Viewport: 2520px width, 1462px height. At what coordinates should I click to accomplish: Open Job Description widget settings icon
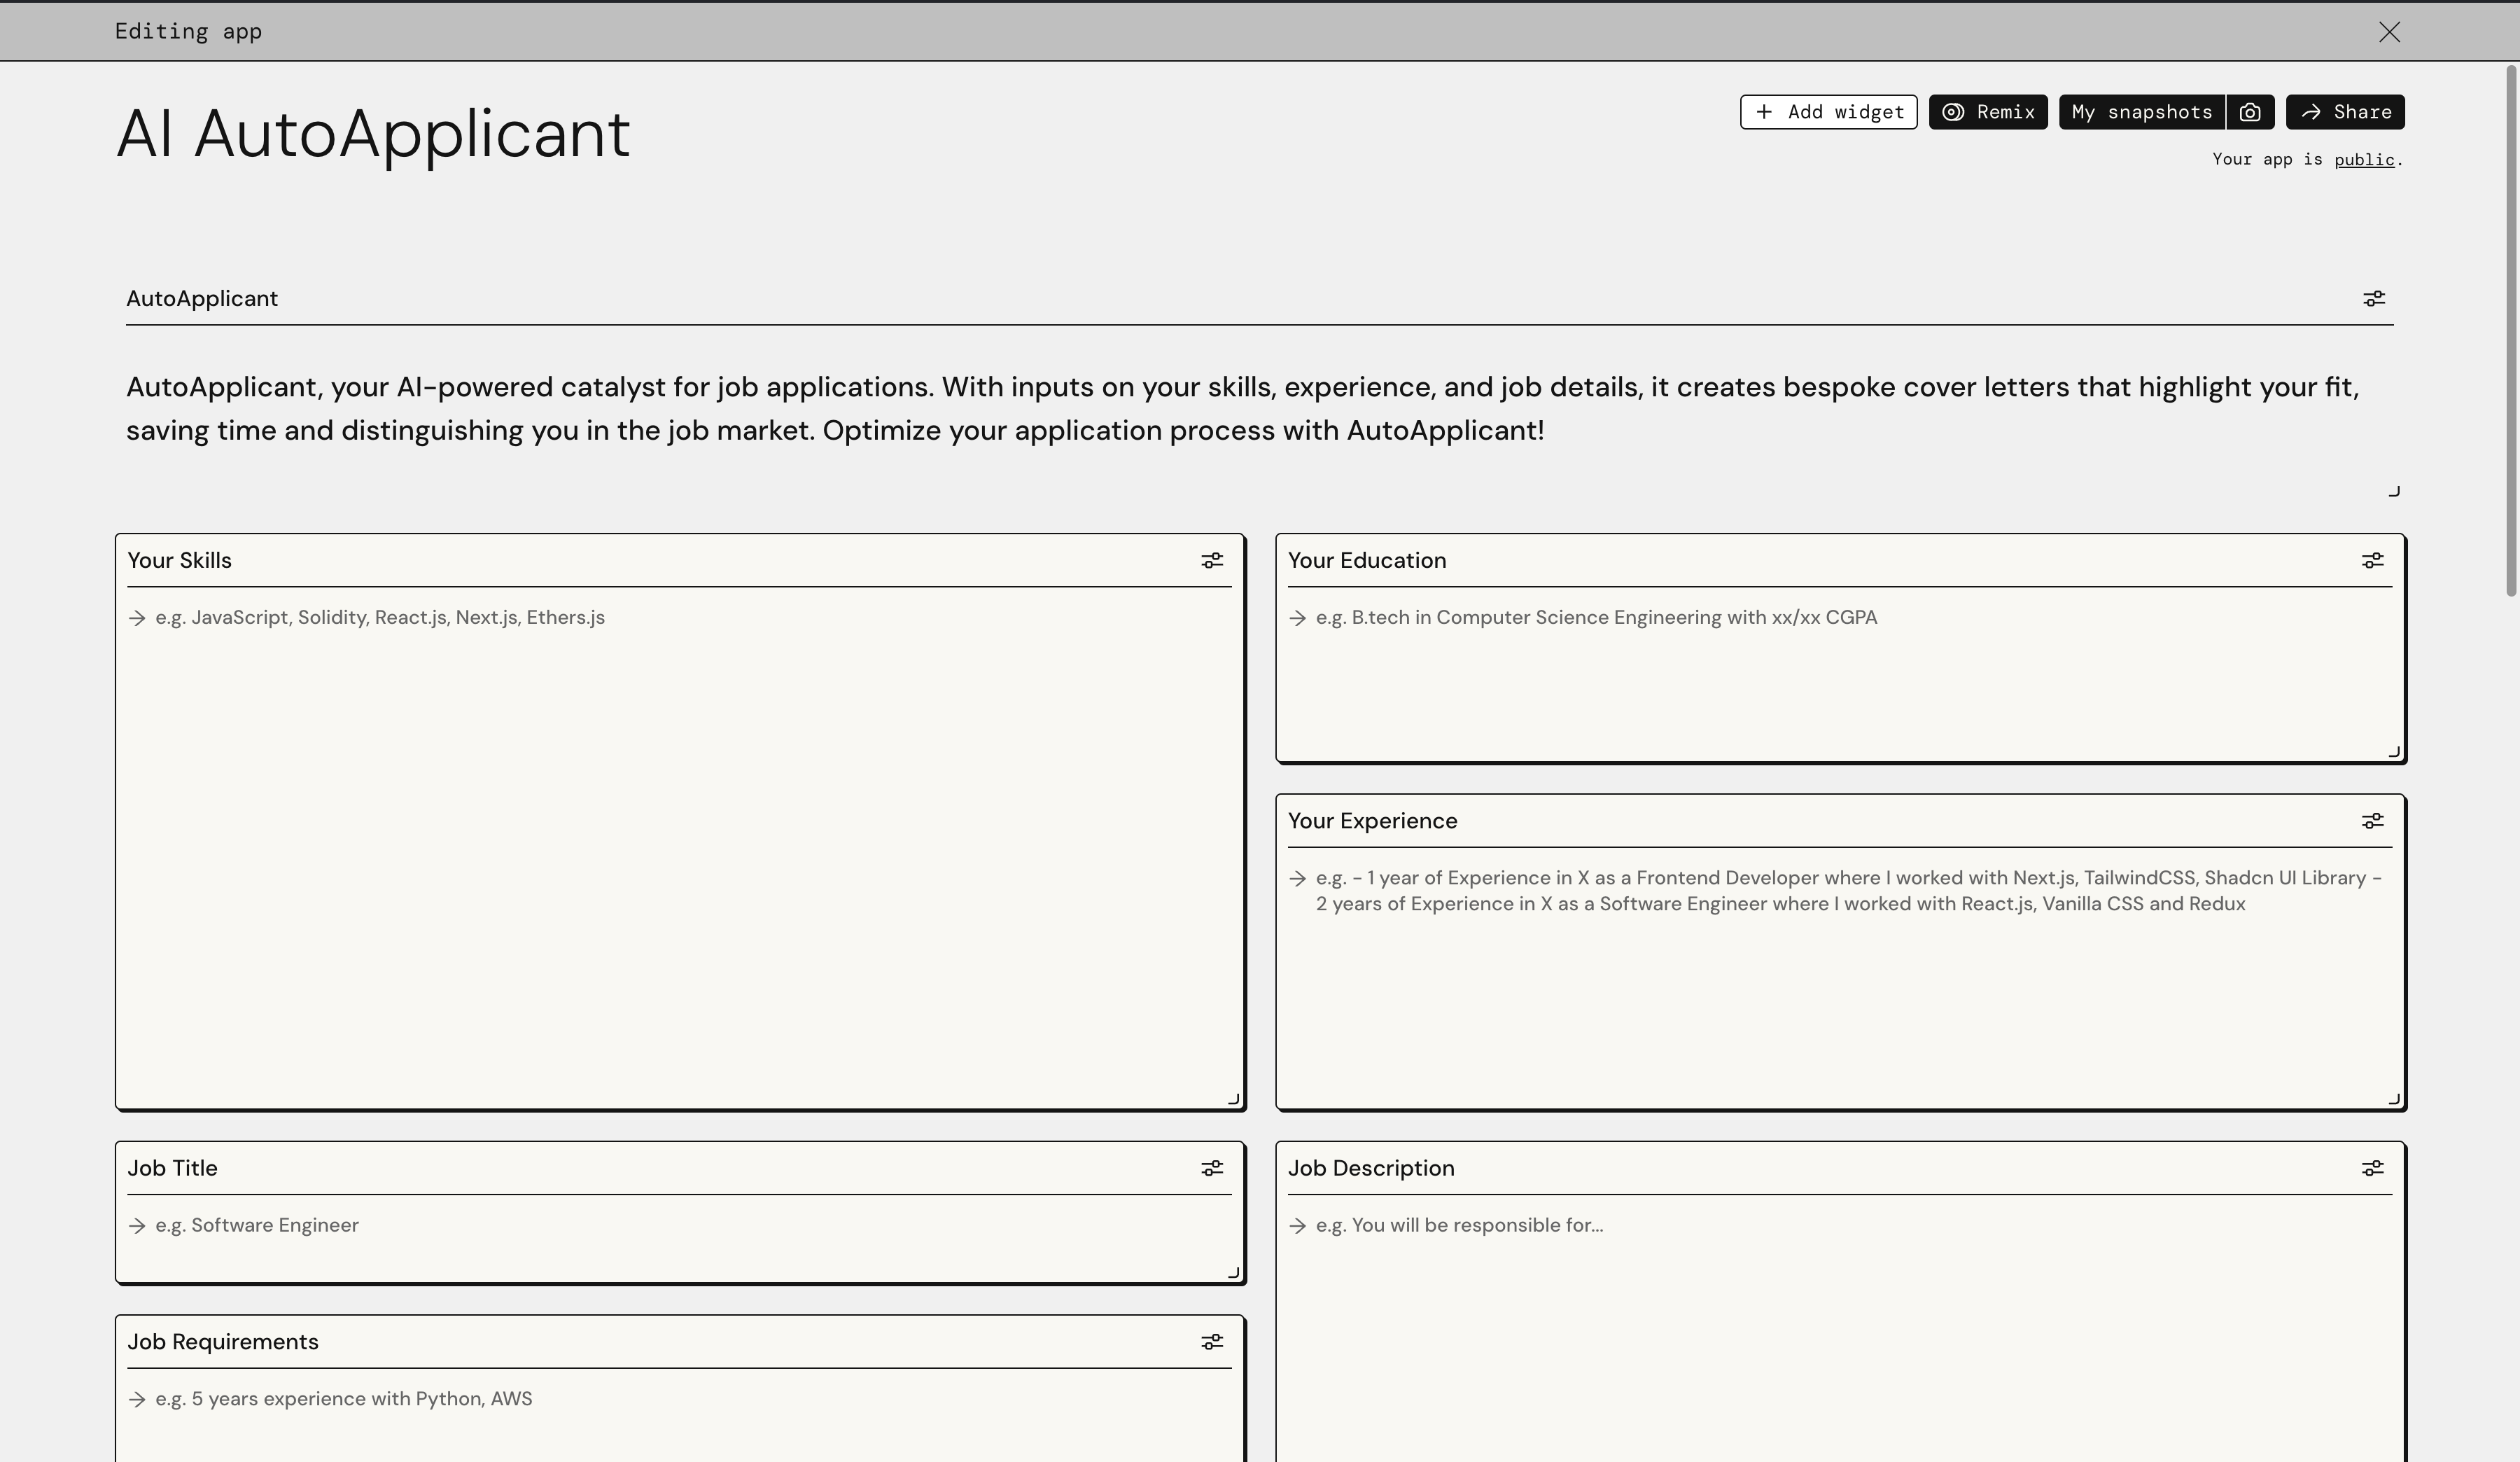(2372, 1168)
